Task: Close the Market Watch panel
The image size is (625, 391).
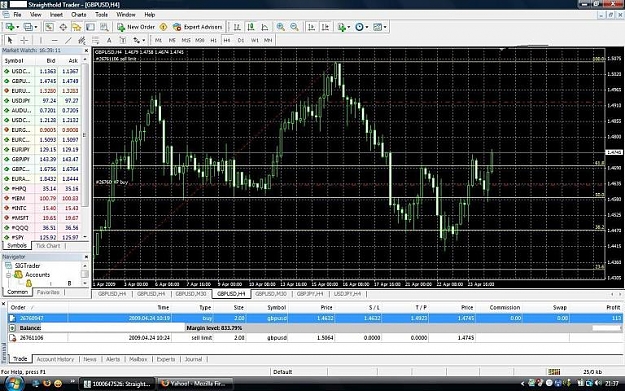Action: (86, 51)
